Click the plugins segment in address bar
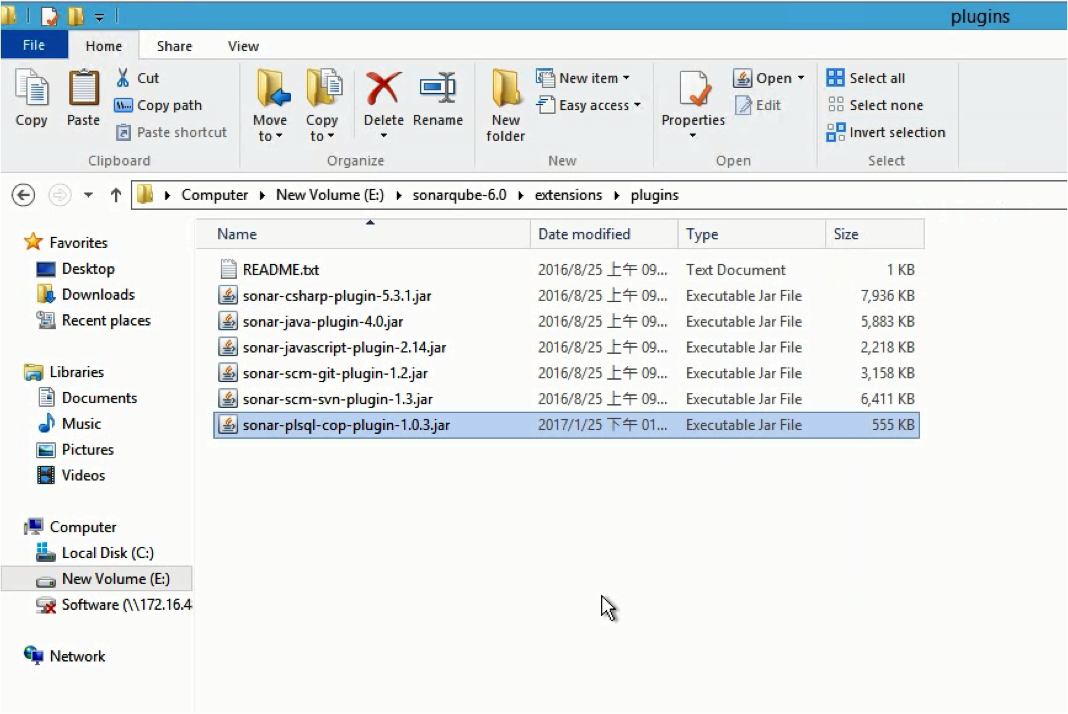The image size is (1068, 714). (655, 196)
